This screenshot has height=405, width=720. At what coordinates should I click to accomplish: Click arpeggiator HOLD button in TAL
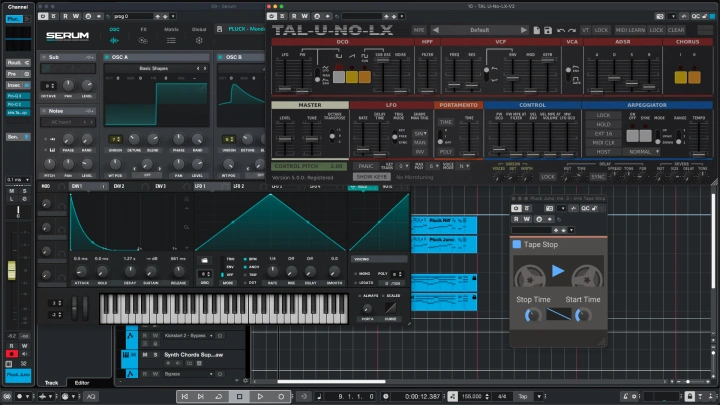click(x=603, y=124)
